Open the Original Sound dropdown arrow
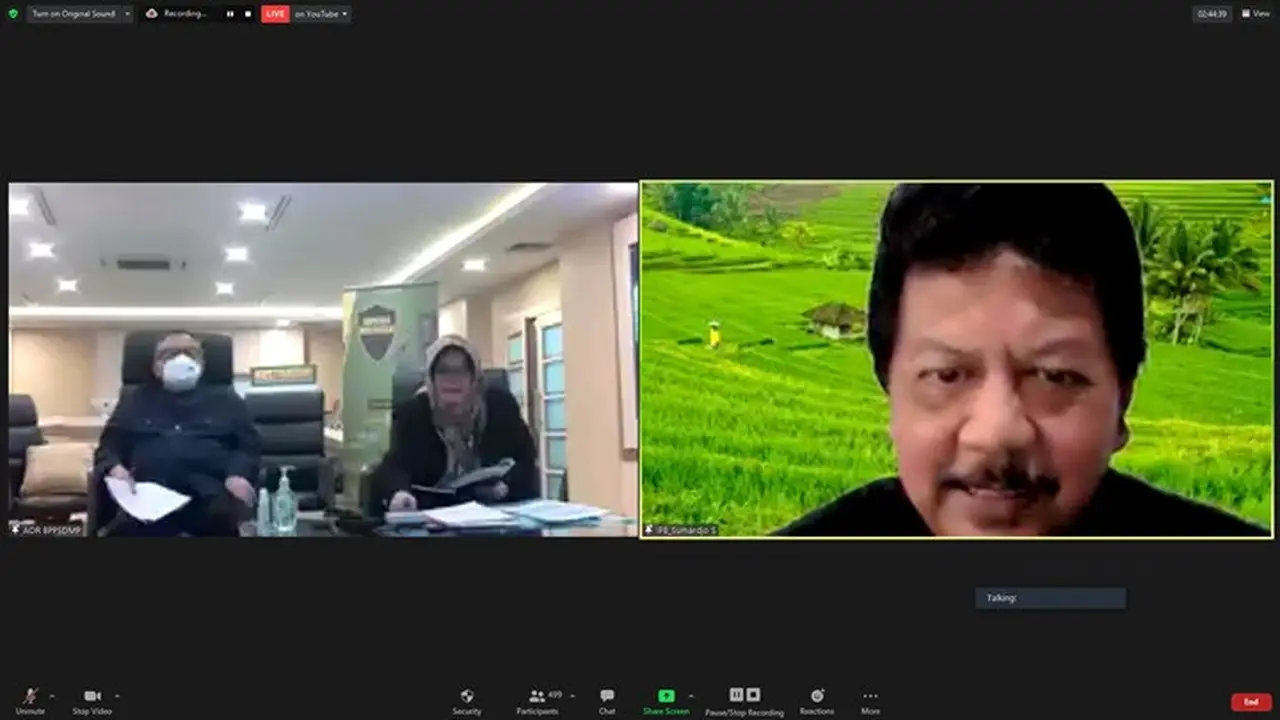Image resolution: width=1280 pixels, height=720 pixels. pos(127,14)
